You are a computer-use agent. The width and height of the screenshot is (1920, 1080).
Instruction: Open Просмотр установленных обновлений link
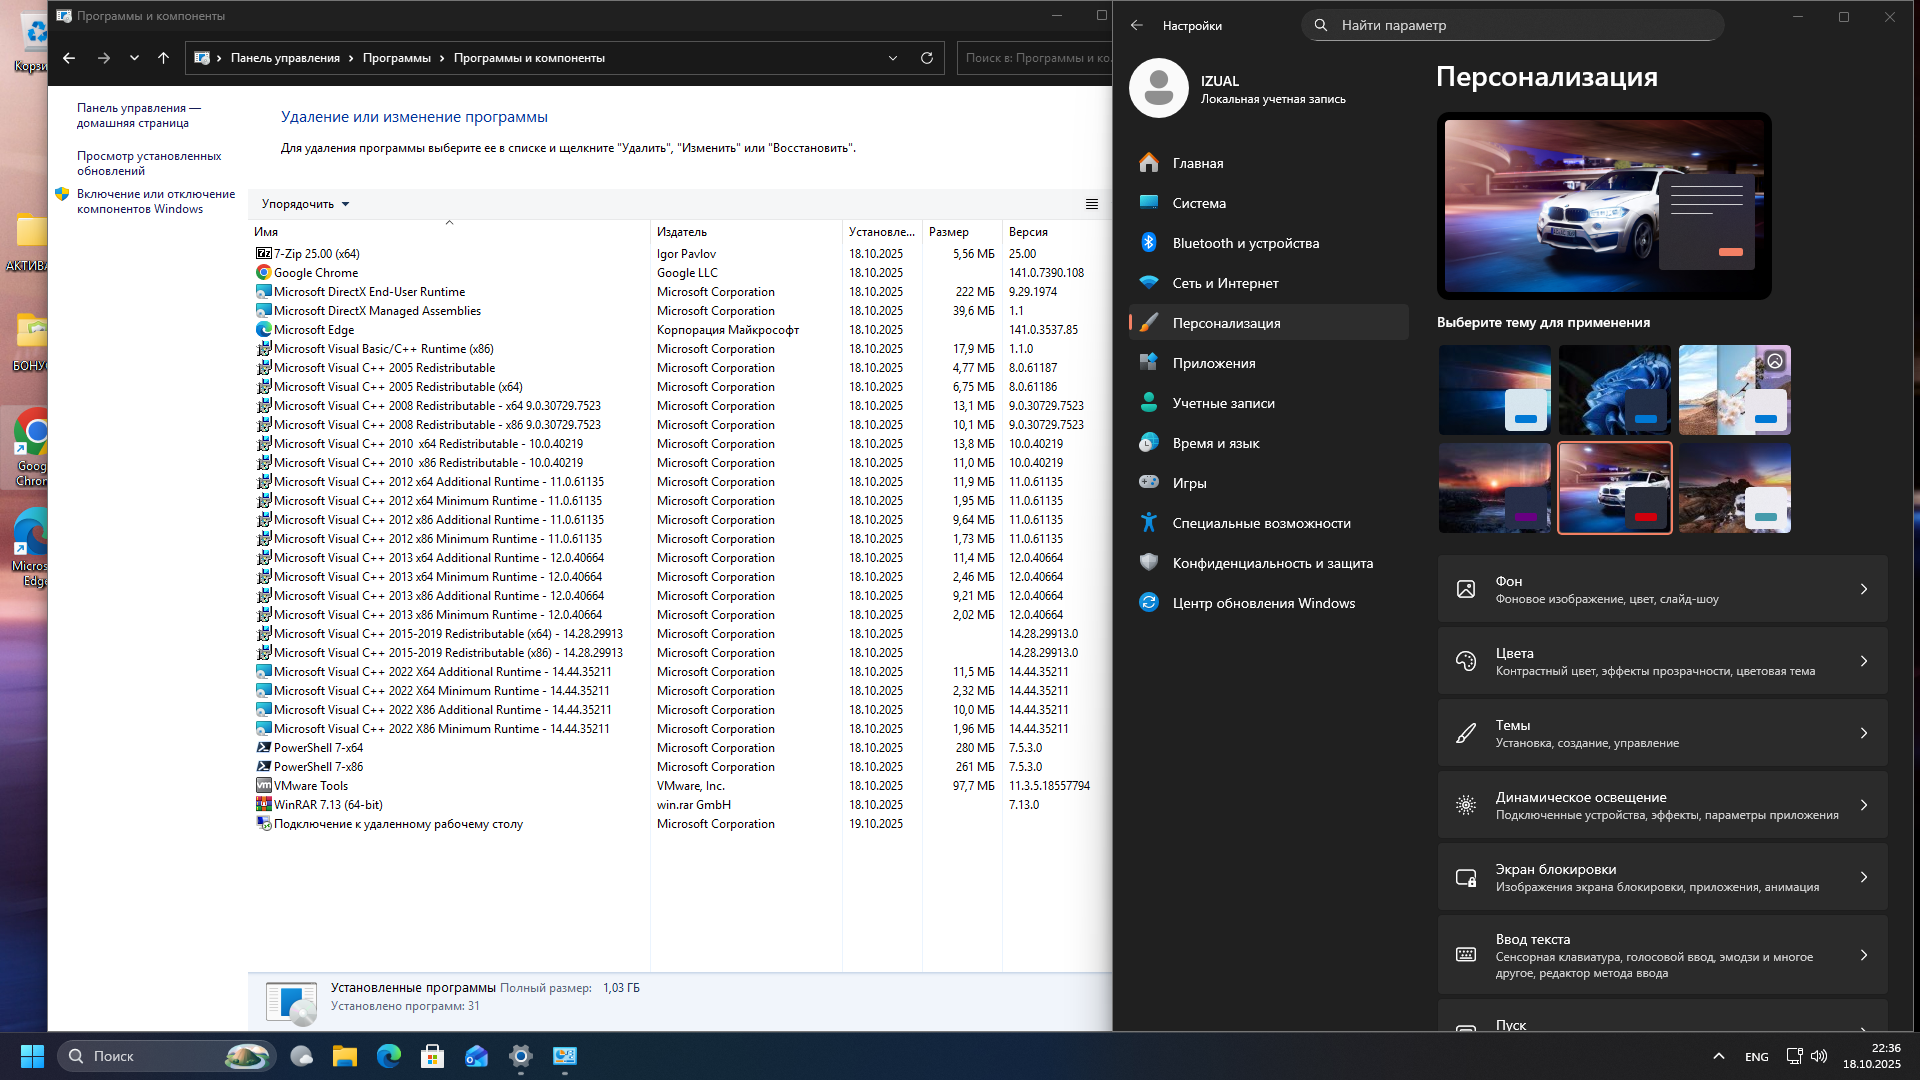pos(148,163)
